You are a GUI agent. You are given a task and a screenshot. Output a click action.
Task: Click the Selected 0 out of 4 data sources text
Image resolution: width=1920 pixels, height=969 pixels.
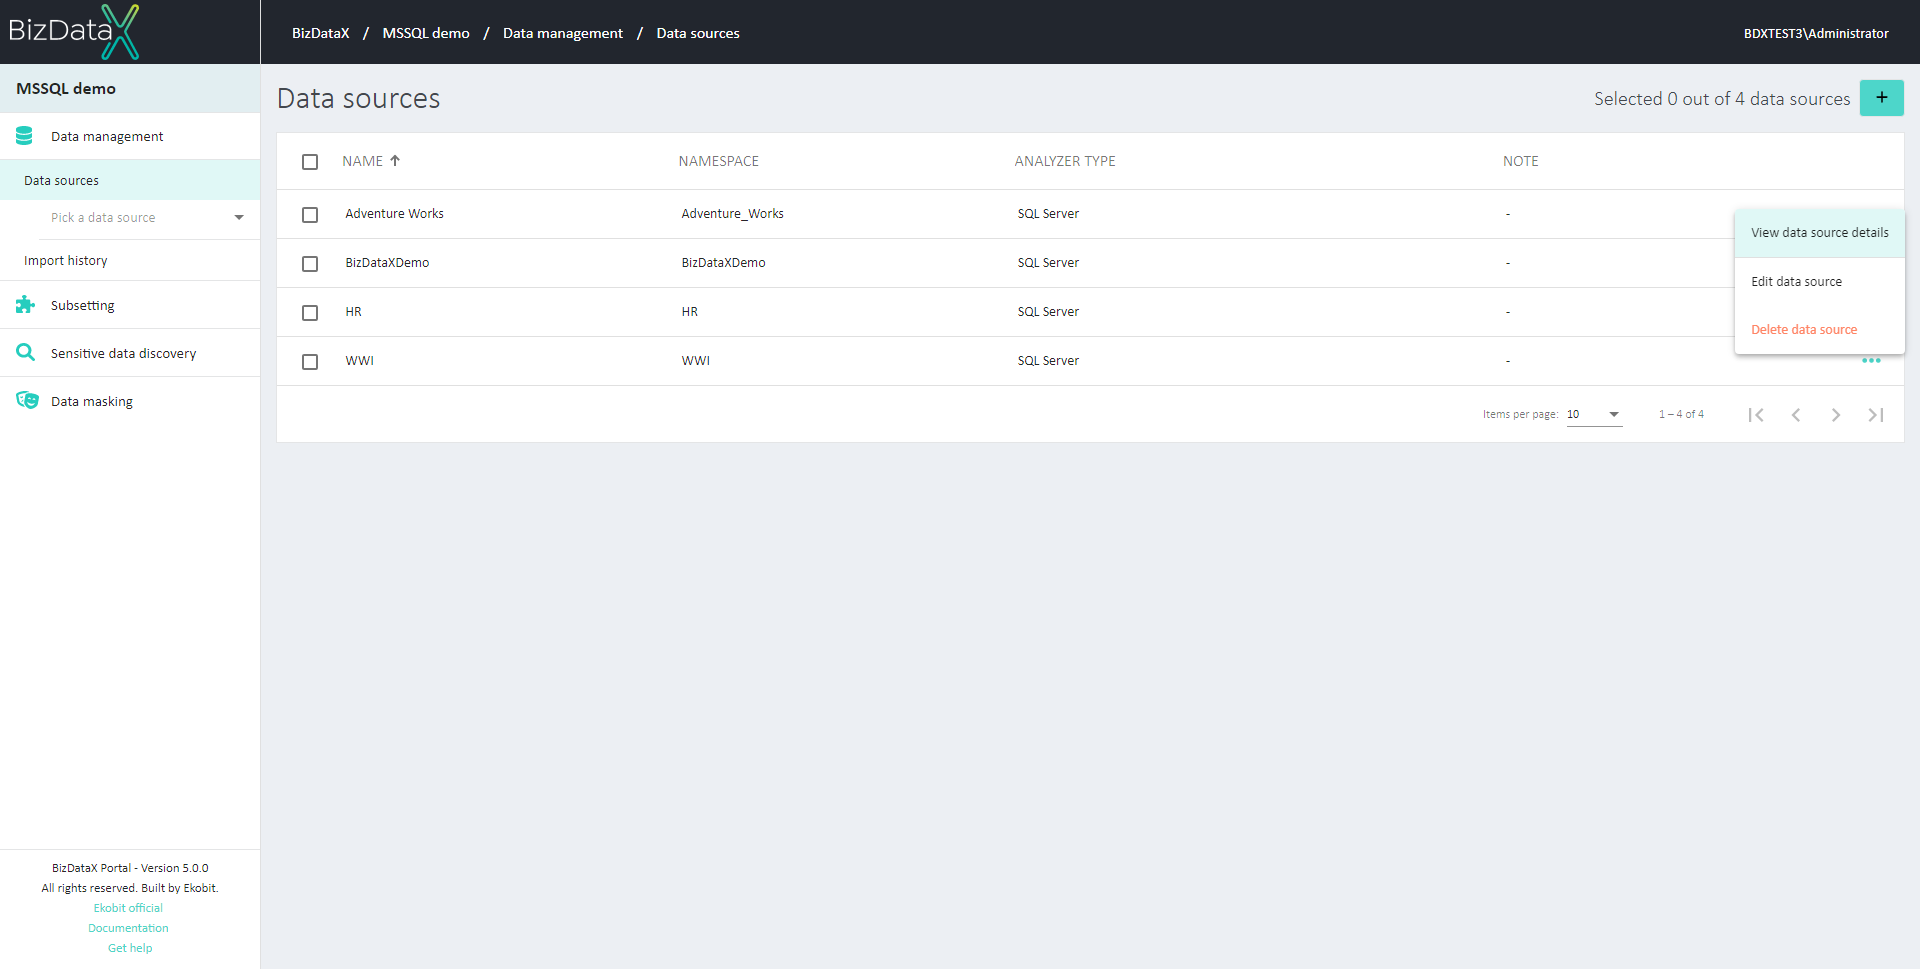(x=1722, y=99)
